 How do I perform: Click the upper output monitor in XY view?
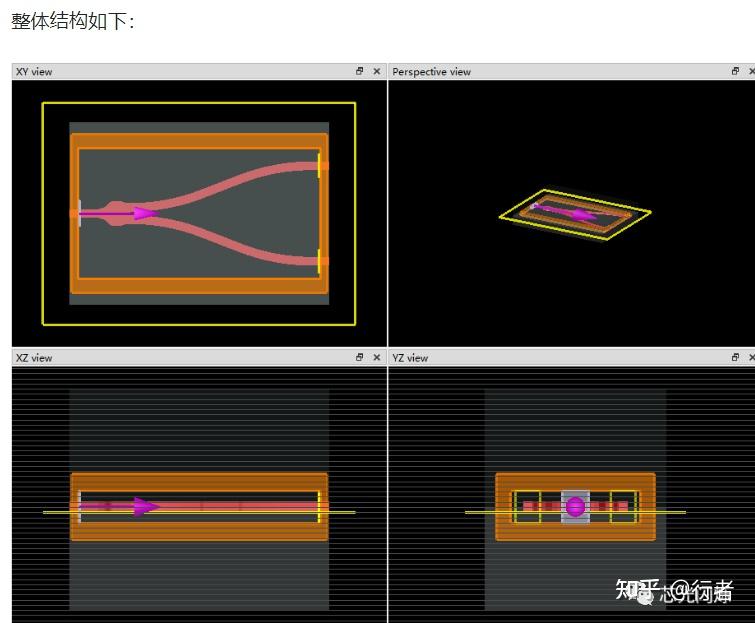pos(319,166)
